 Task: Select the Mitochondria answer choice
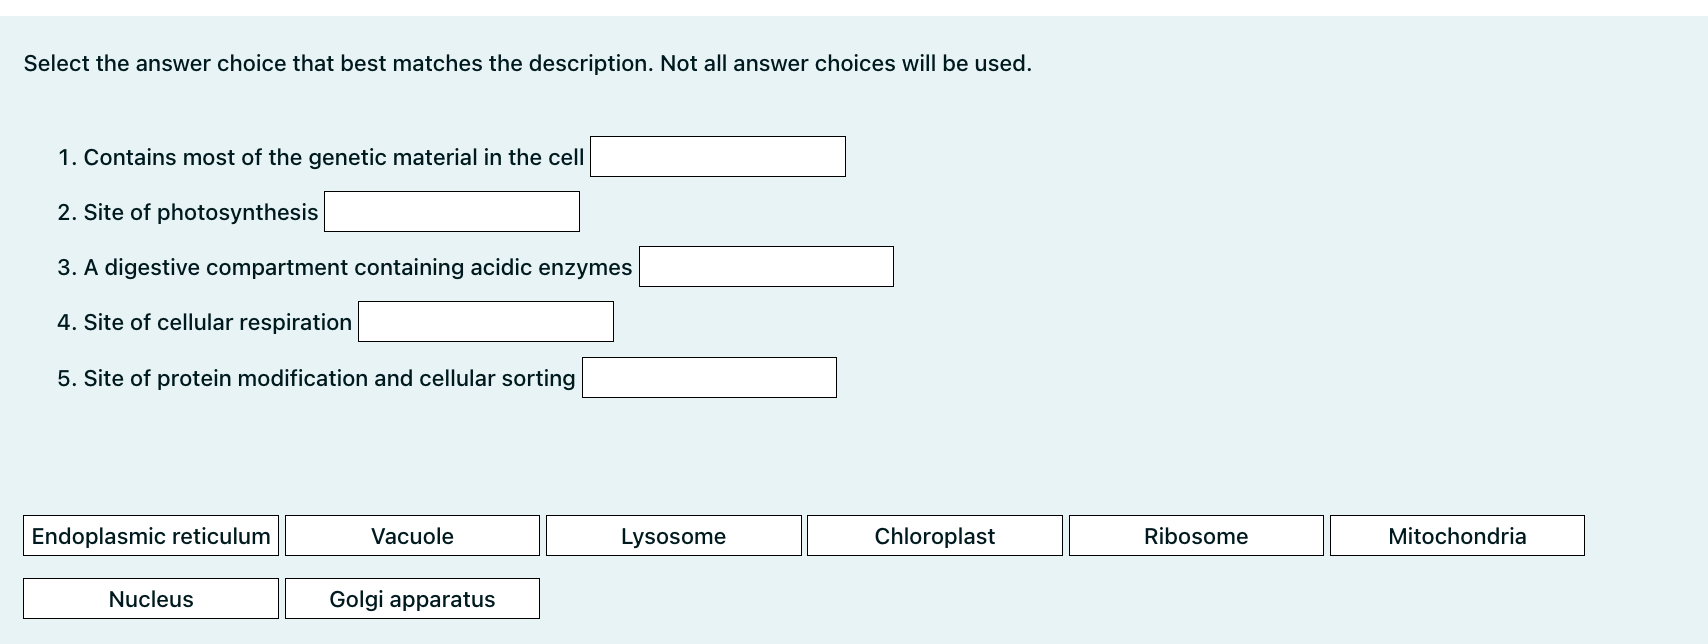1457,536
